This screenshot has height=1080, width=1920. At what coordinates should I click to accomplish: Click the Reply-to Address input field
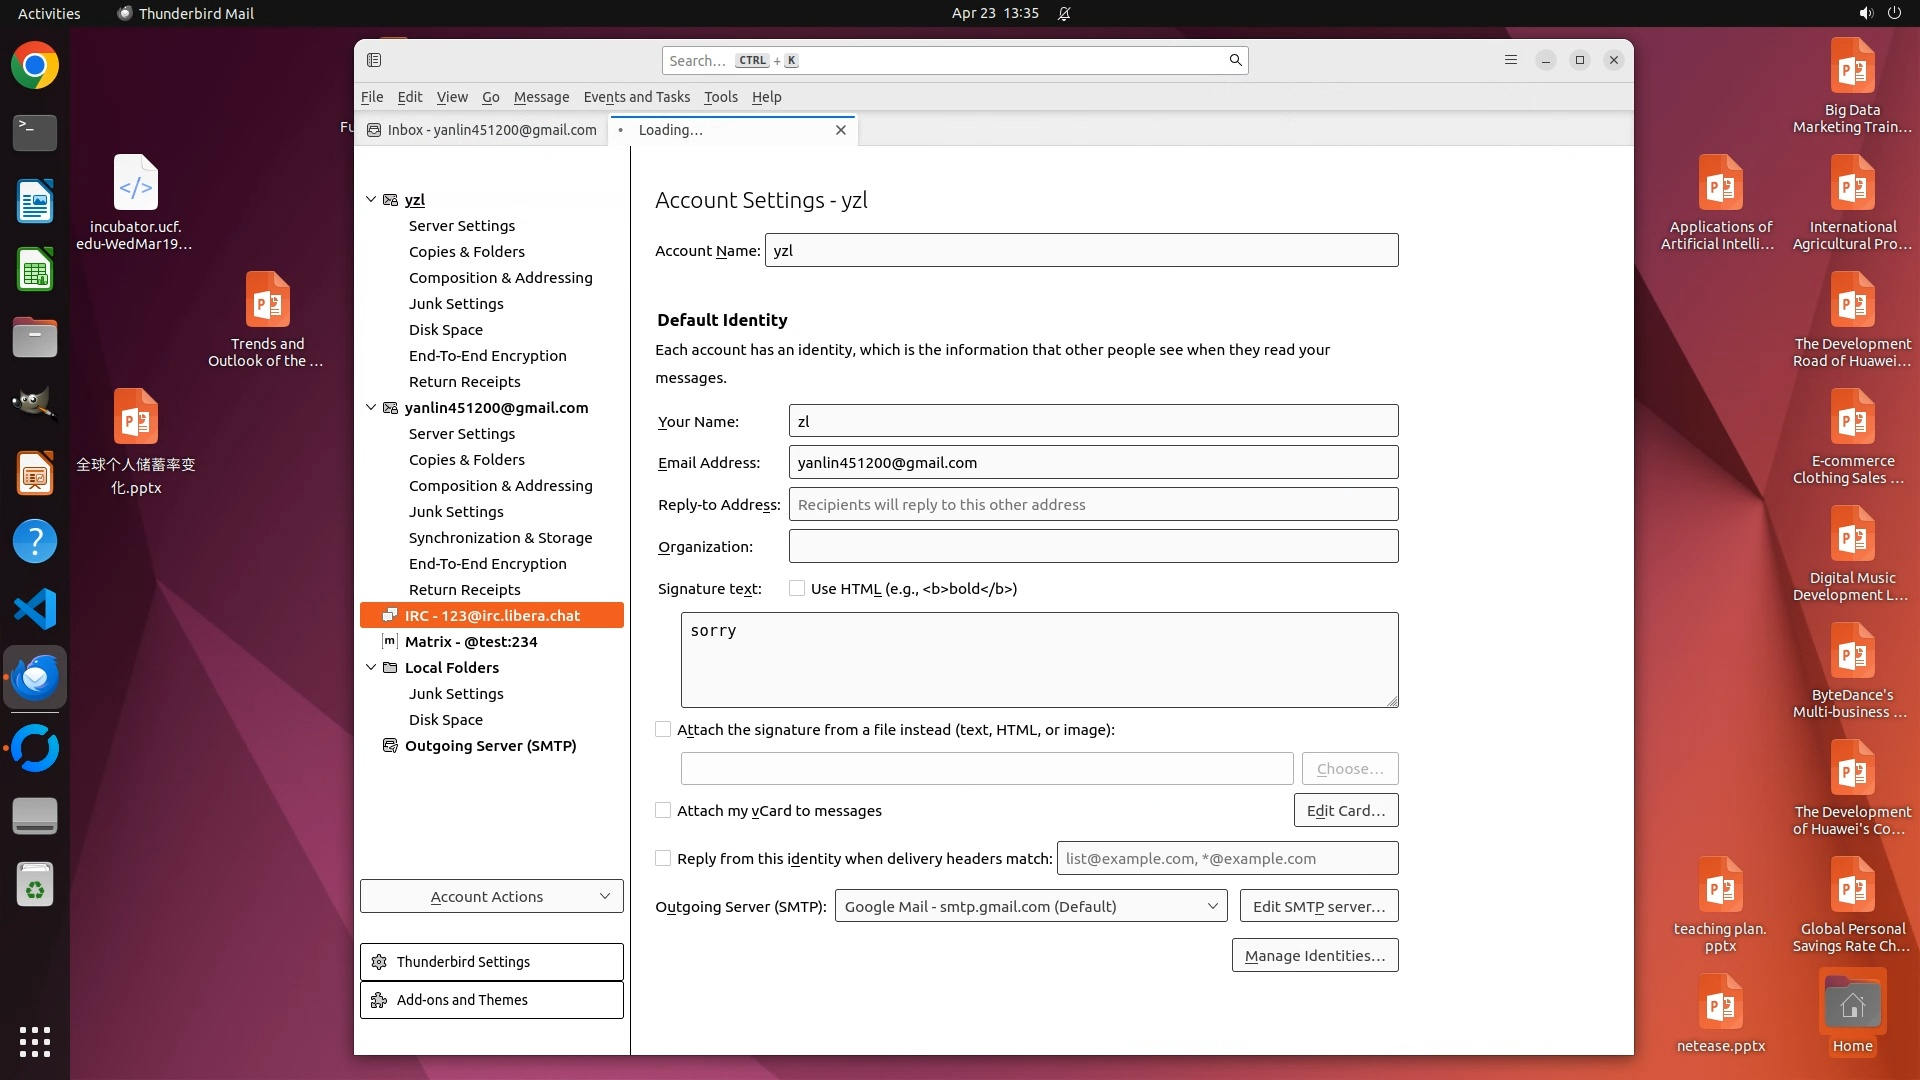pyautogui.click(x=1092, y=505)
